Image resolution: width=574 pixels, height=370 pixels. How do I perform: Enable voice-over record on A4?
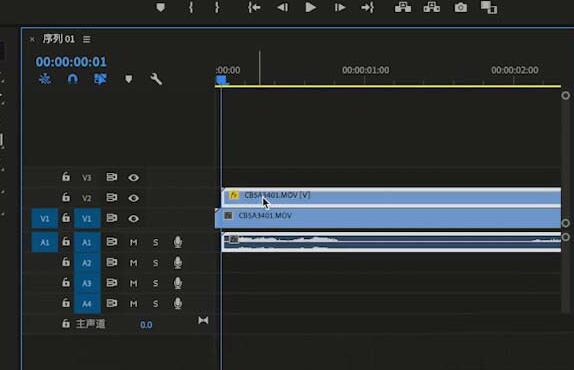coord(178,303)
